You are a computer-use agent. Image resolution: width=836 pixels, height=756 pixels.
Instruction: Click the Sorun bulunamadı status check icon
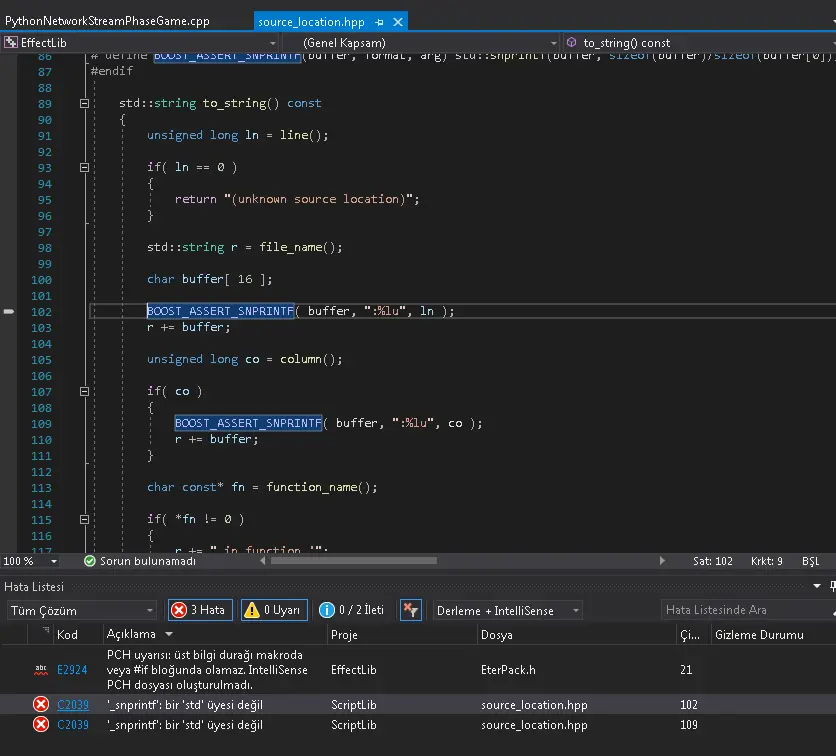tap(90, 561)
